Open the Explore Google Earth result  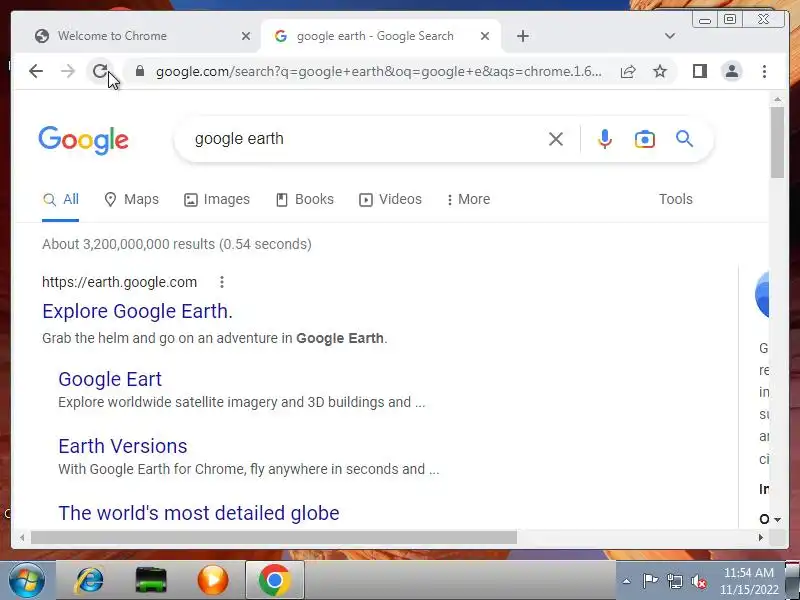[x=137, y=311]
